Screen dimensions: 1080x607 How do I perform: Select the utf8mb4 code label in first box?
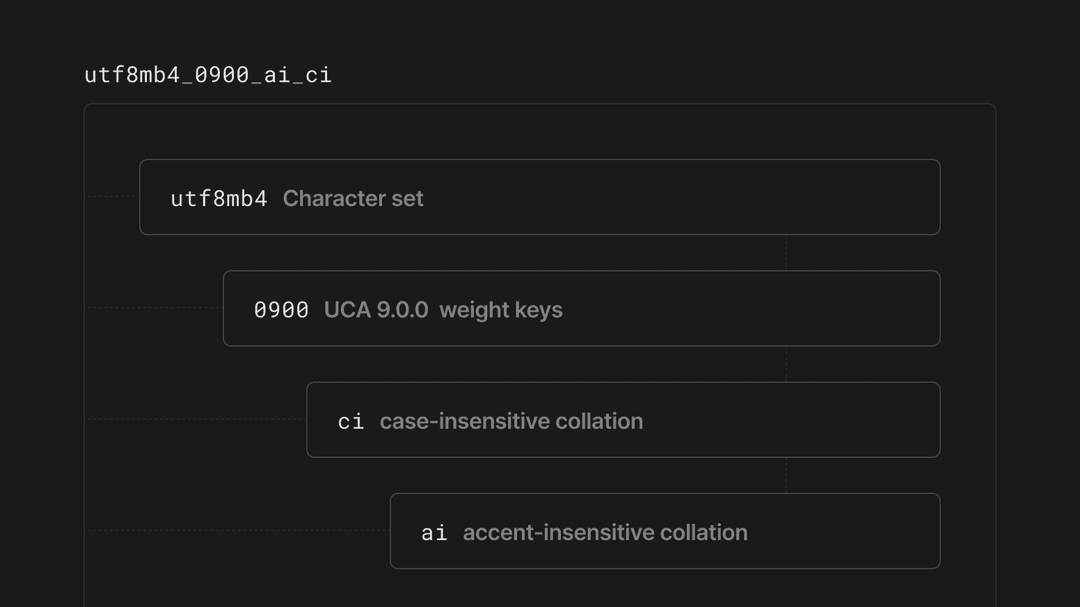pyautogui.click(x=219, y=198)
